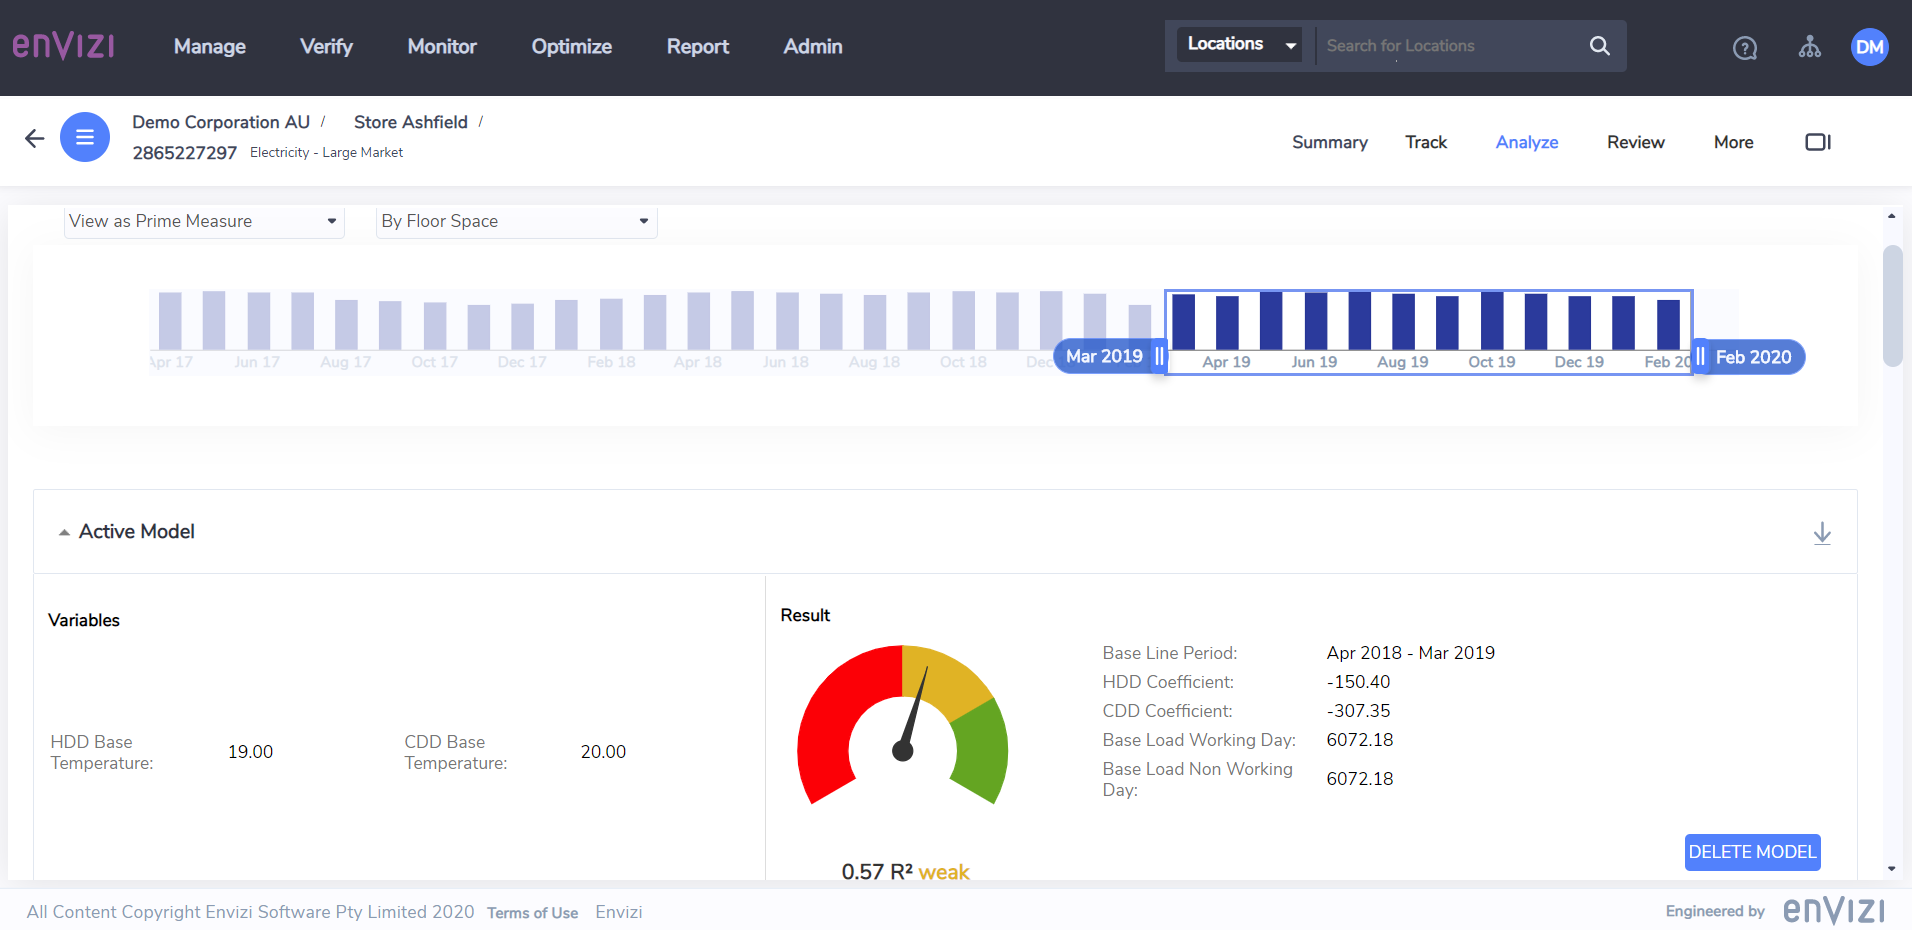Click the HDD Base Temperature value 19.00
Viewport: 1912px width, 930px height.
click(250, 752)
